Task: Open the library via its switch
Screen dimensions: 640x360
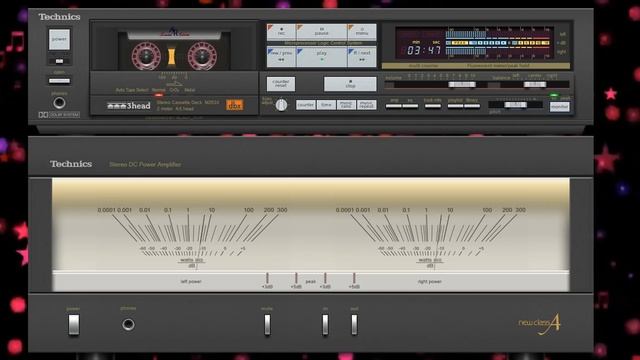Action: pyautogui.click(x=471, y=106)
